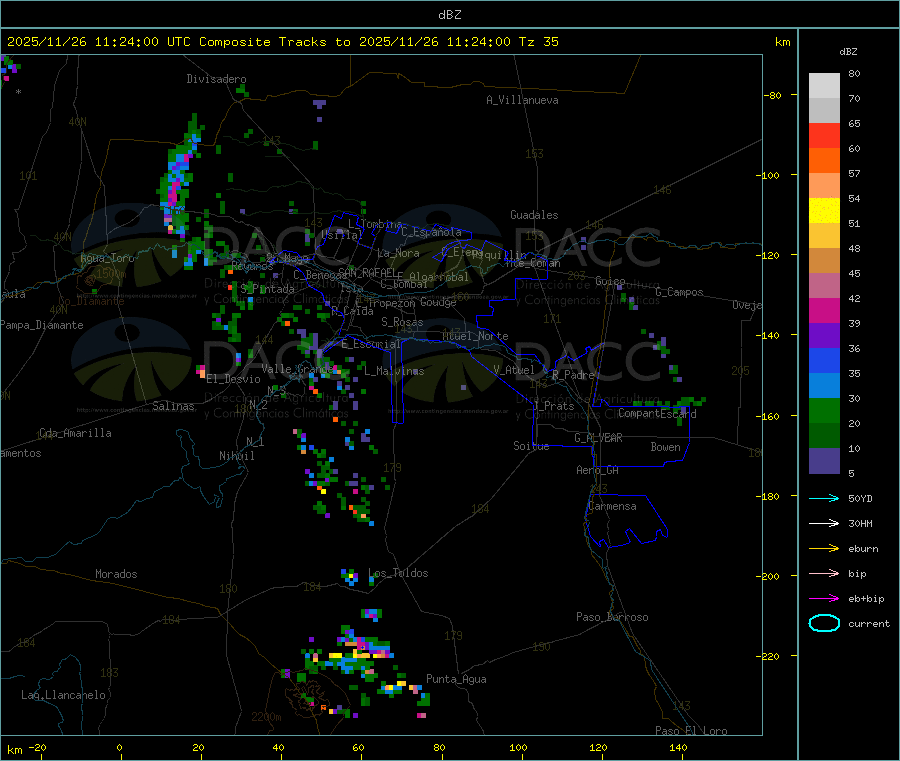This screenshot has height=761, width=900.
Task: Click the 'La_Nora' map label
Action: pyautogui.click(x=398, y=253)
